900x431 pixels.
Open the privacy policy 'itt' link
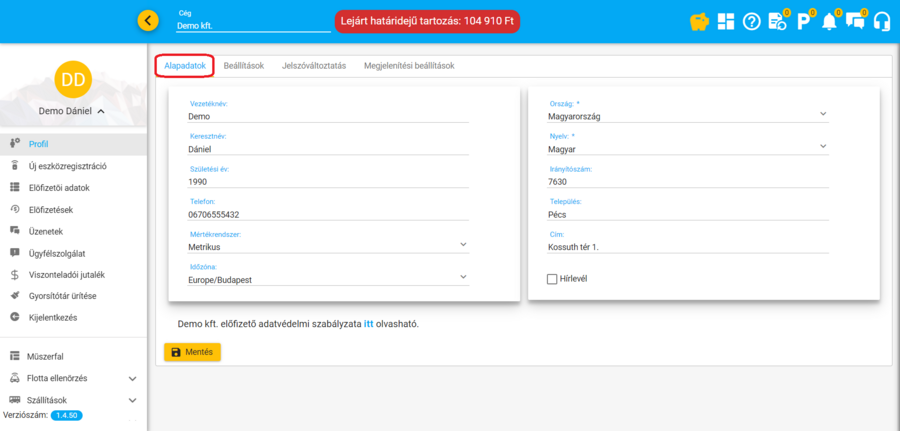click(368, 324)
